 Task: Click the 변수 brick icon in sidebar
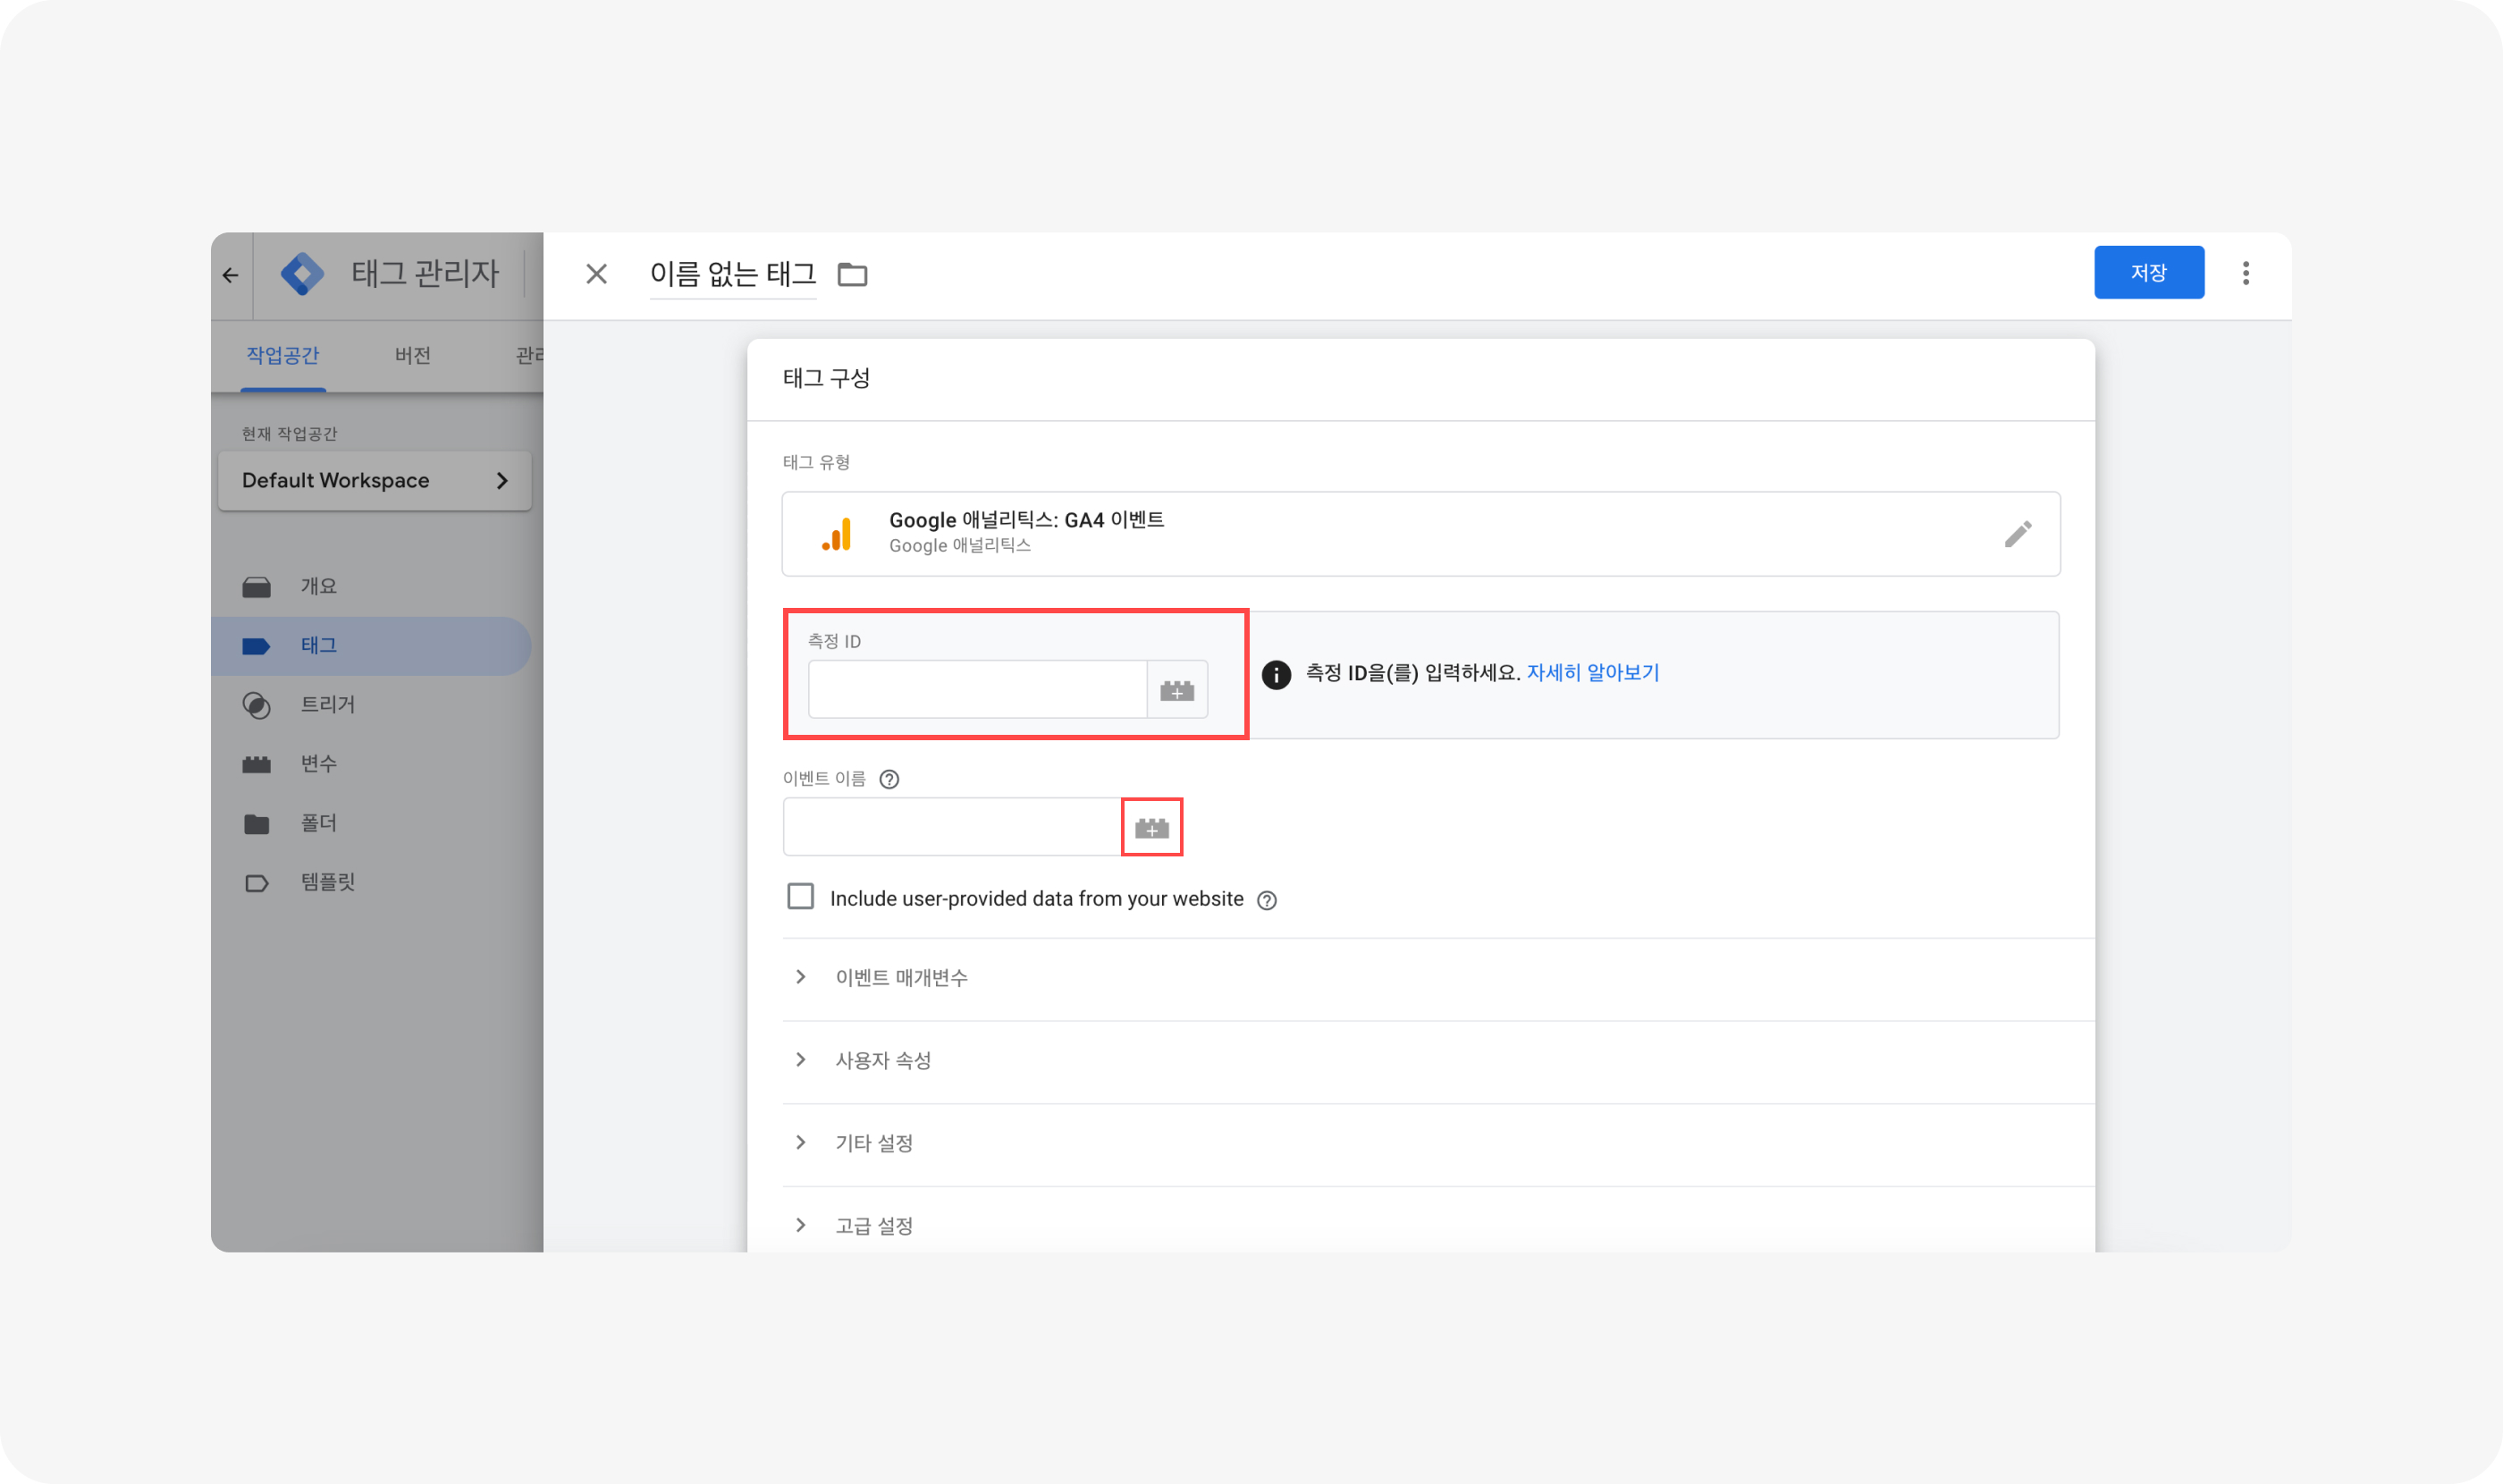pyautogui.click(x=256, y=764)
